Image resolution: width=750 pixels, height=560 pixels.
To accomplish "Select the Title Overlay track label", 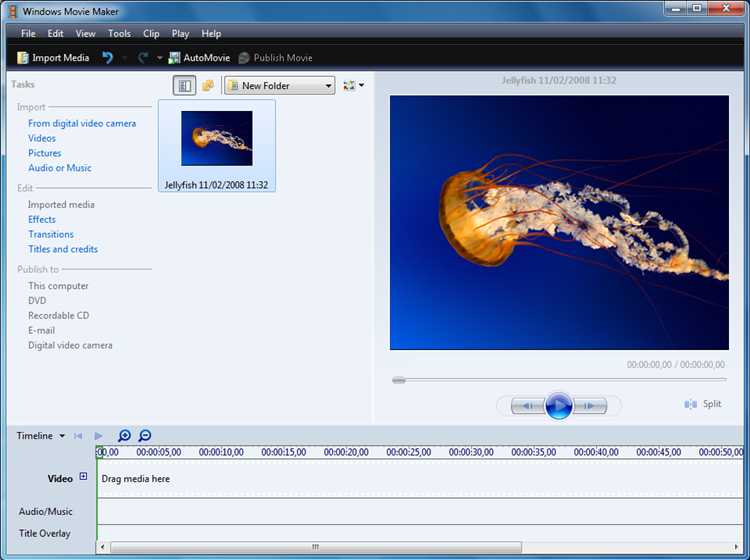I will [44, 533].
